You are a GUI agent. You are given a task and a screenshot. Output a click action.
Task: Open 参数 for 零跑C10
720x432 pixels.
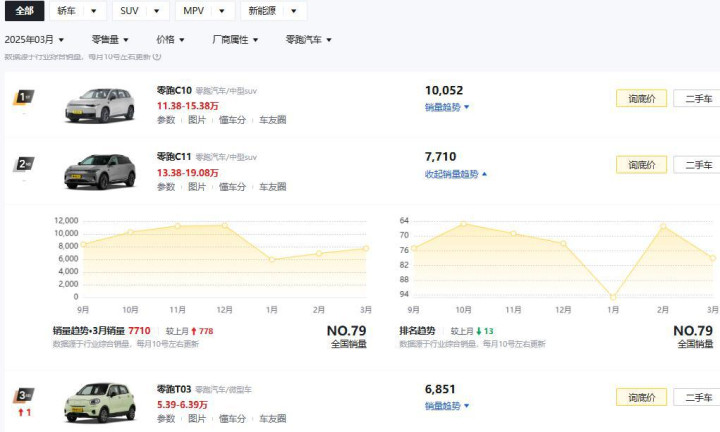tap(166, 120)
